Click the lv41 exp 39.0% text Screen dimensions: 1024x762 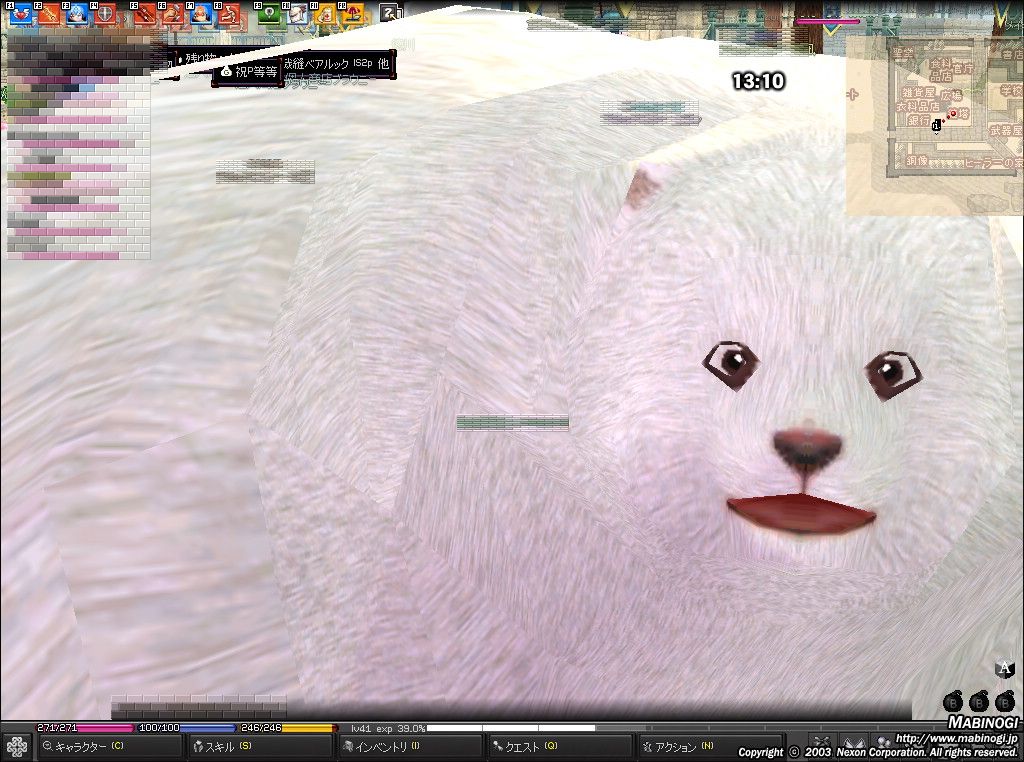pos(388,728)
